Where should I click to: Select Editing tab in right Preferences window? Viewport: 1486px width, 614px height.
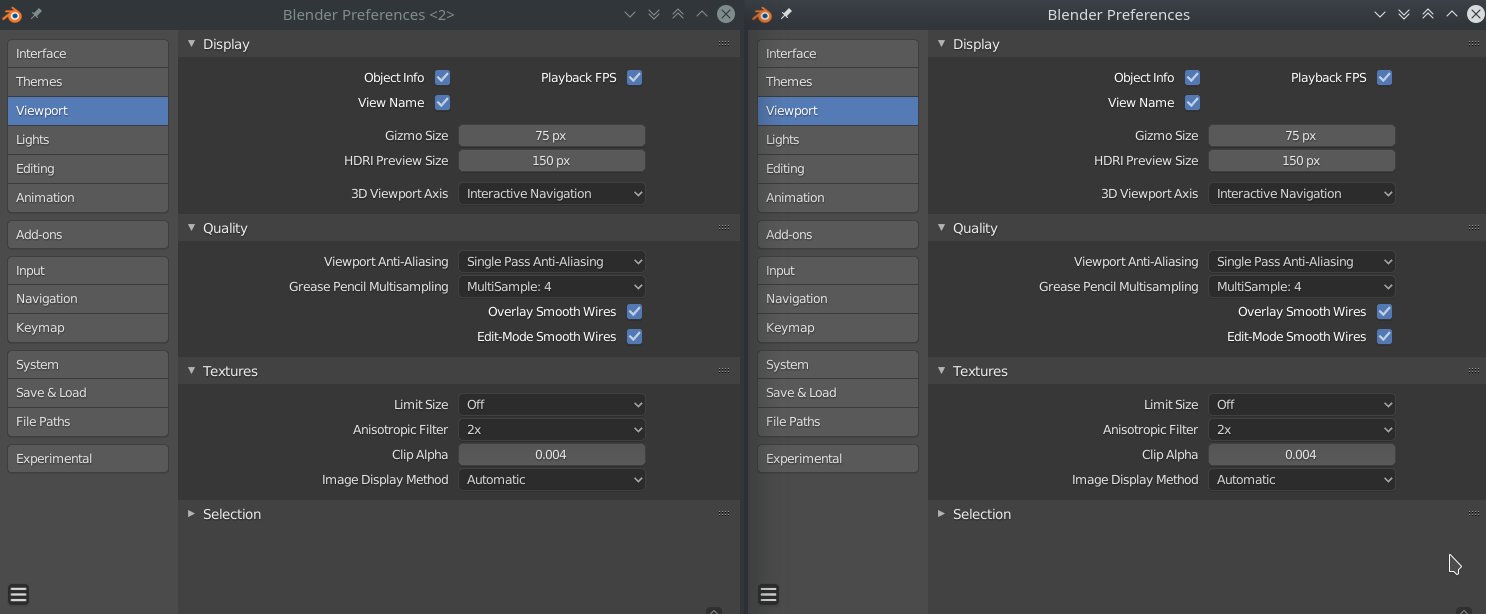coord(838,169)
